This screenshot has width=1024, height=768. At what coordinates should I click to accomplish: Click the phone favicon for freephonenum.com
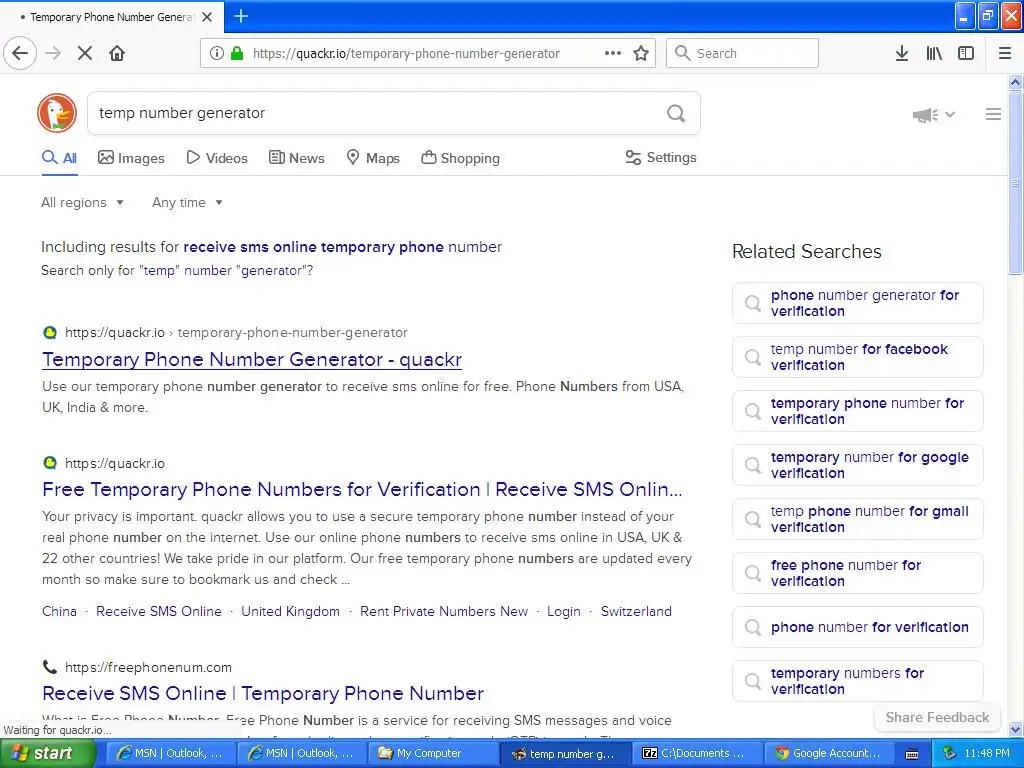click(50, 667)
